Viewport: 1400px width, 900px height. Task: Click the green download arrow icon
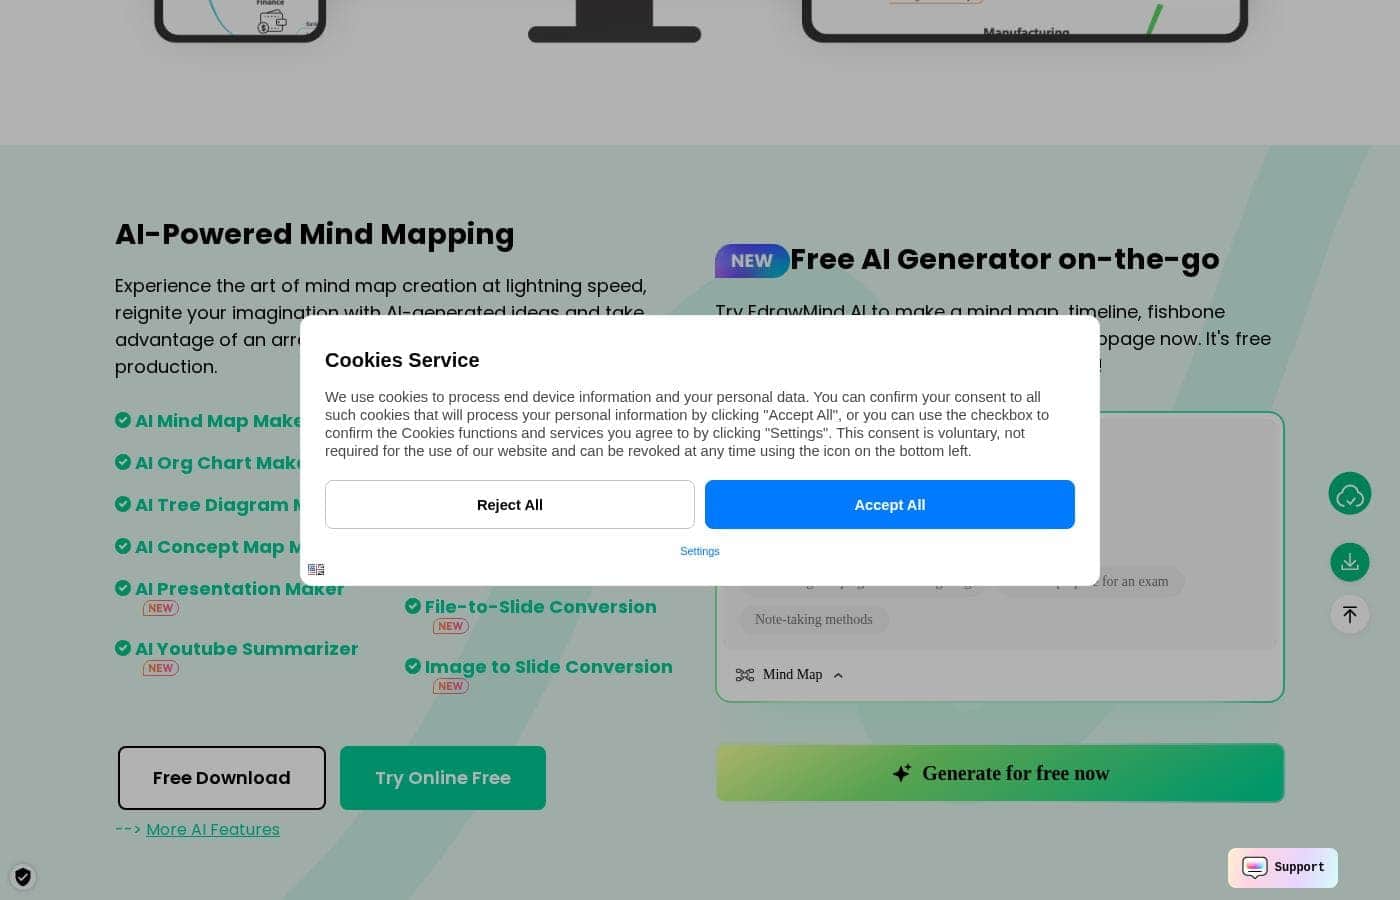coord(1350,562)
